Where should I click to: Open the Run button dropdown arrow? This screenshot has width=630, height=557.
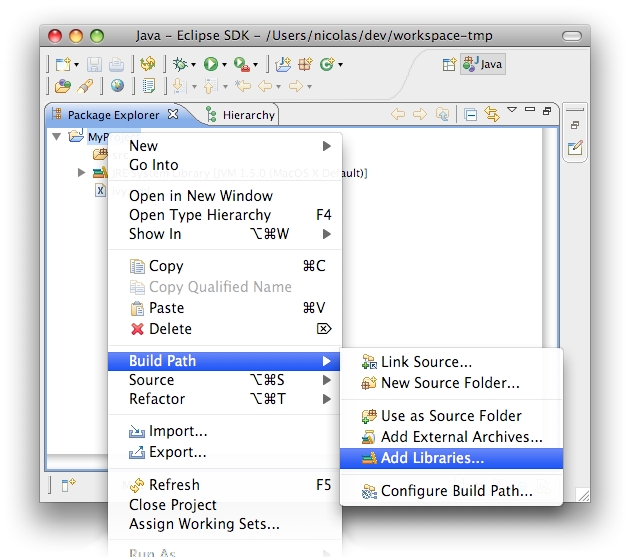coord(226,65)
